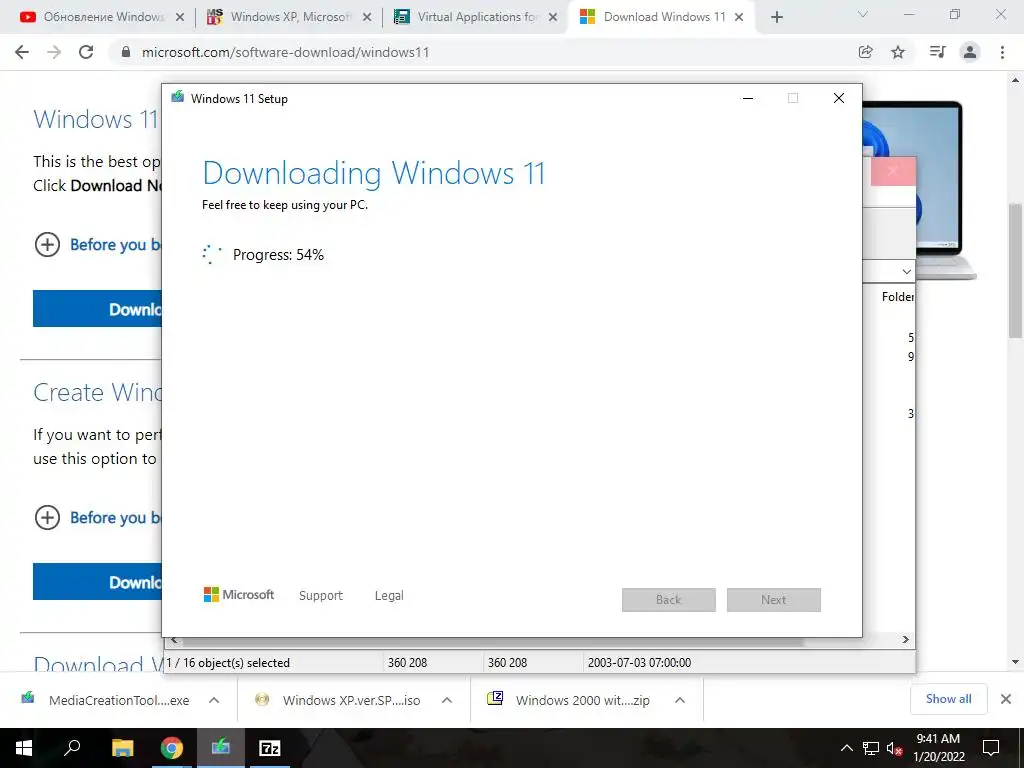Image resolution: width=1024 pixels, height=768 pixels.
Task: Open the Support link in Setup
Action: pyautogui.click(x=321, y=596)
